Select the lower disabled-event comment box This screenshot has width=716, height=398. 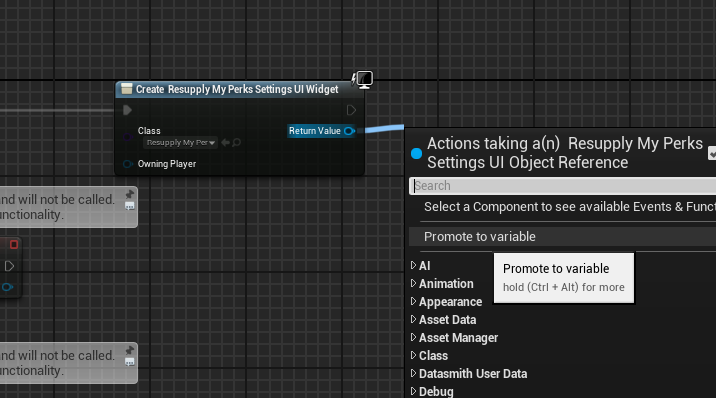click(68, 363)
